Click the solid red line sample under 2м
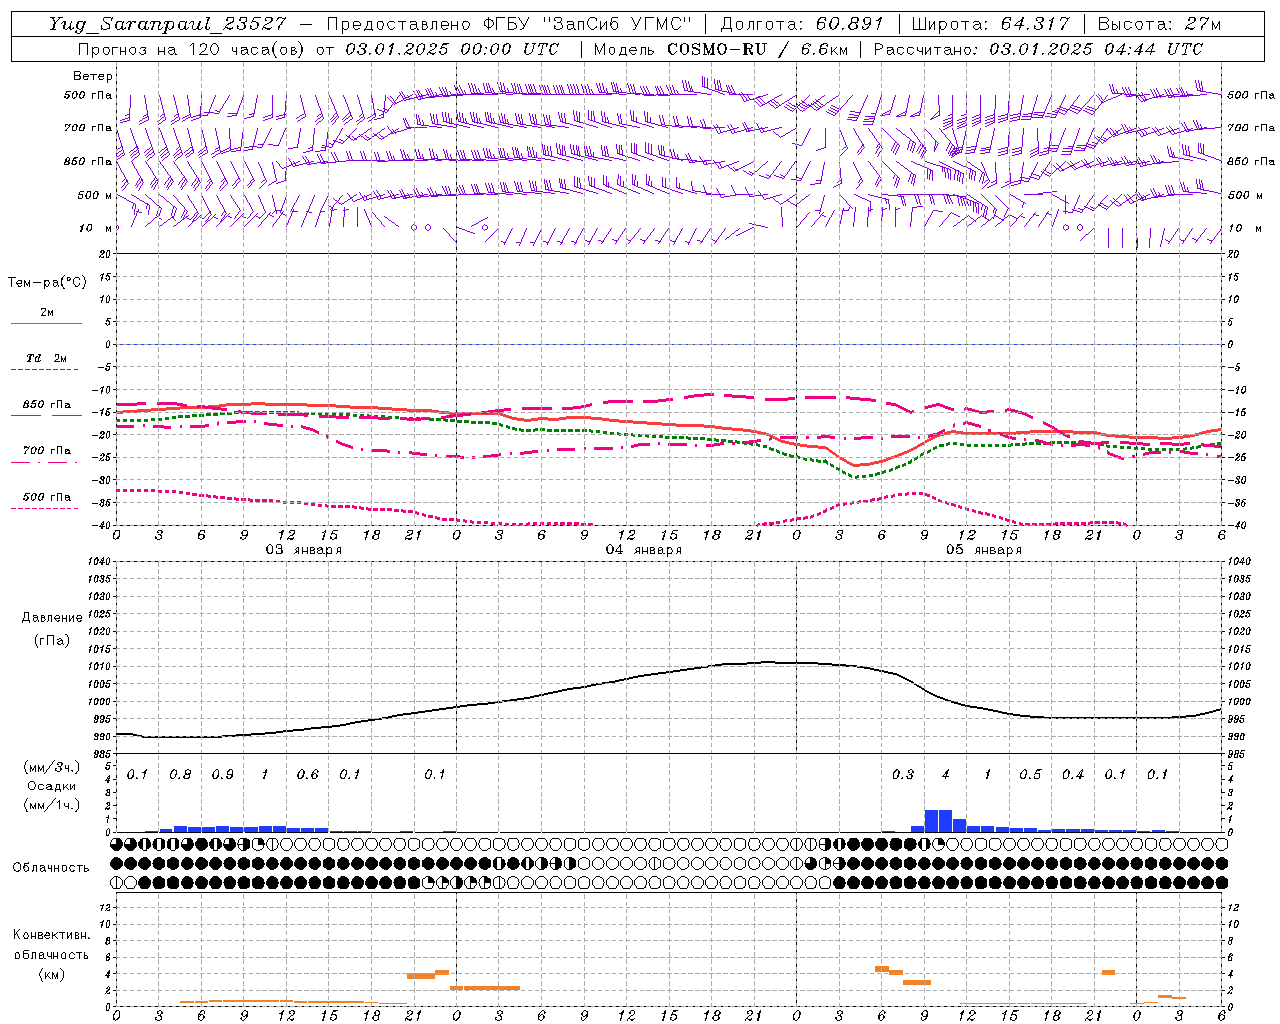 pyautogui.click(x=46, y=324)
